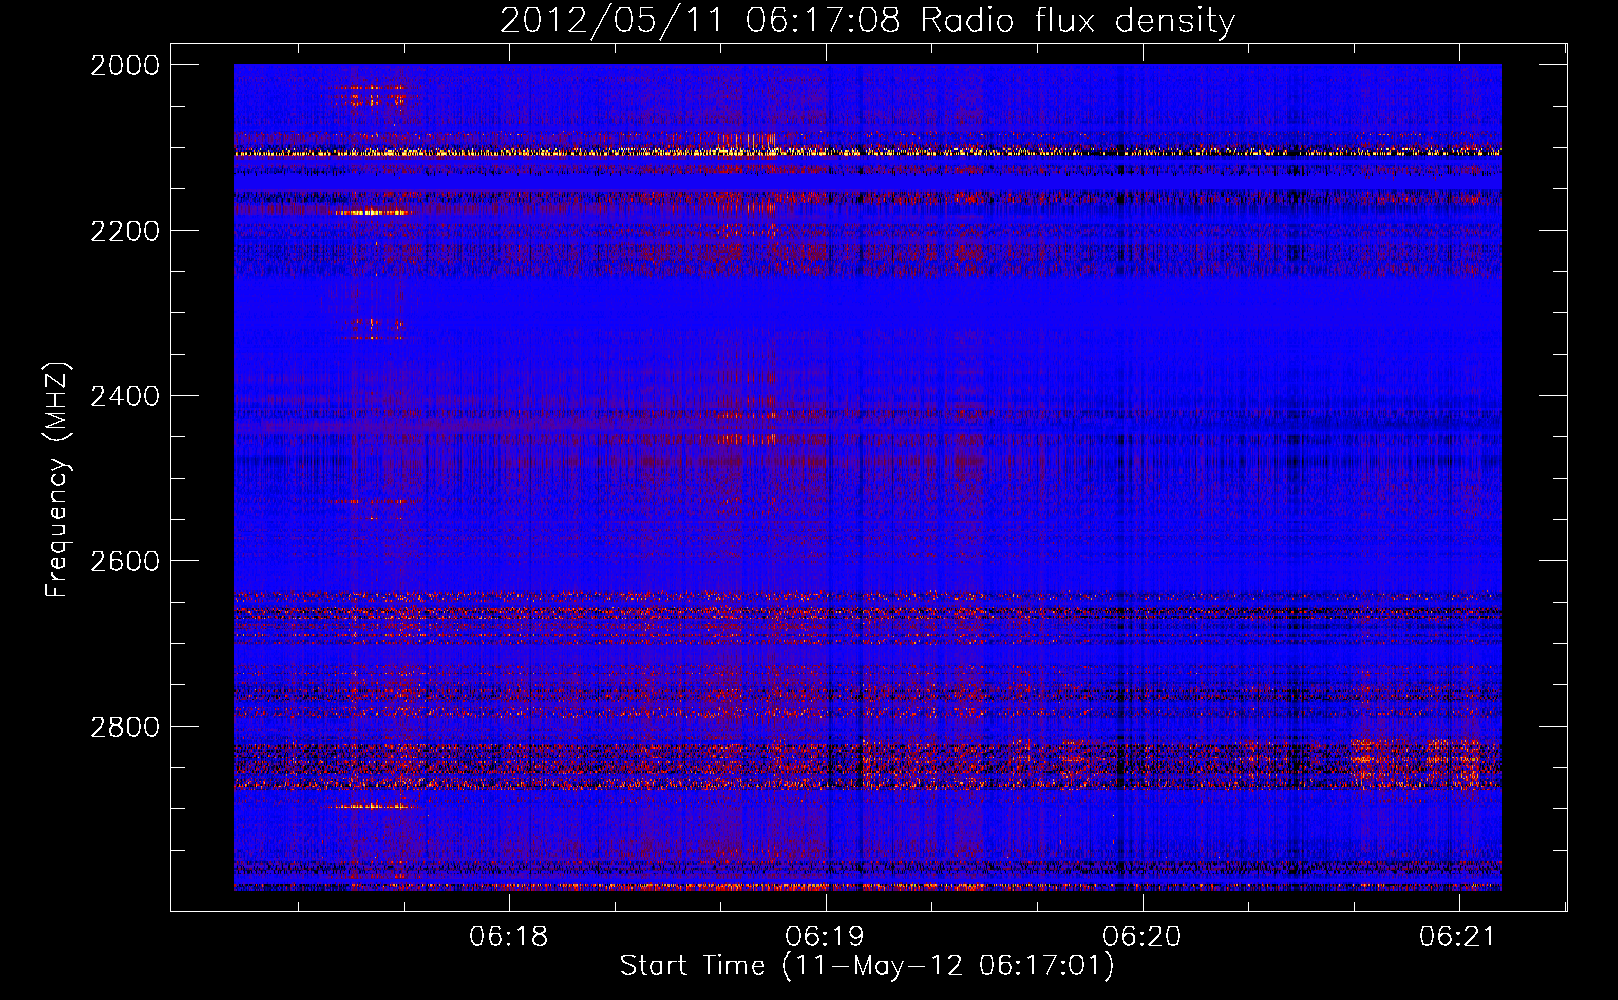Click the 'Start Time (11-May-12 06:17:01)' label

tap(867, 966)
